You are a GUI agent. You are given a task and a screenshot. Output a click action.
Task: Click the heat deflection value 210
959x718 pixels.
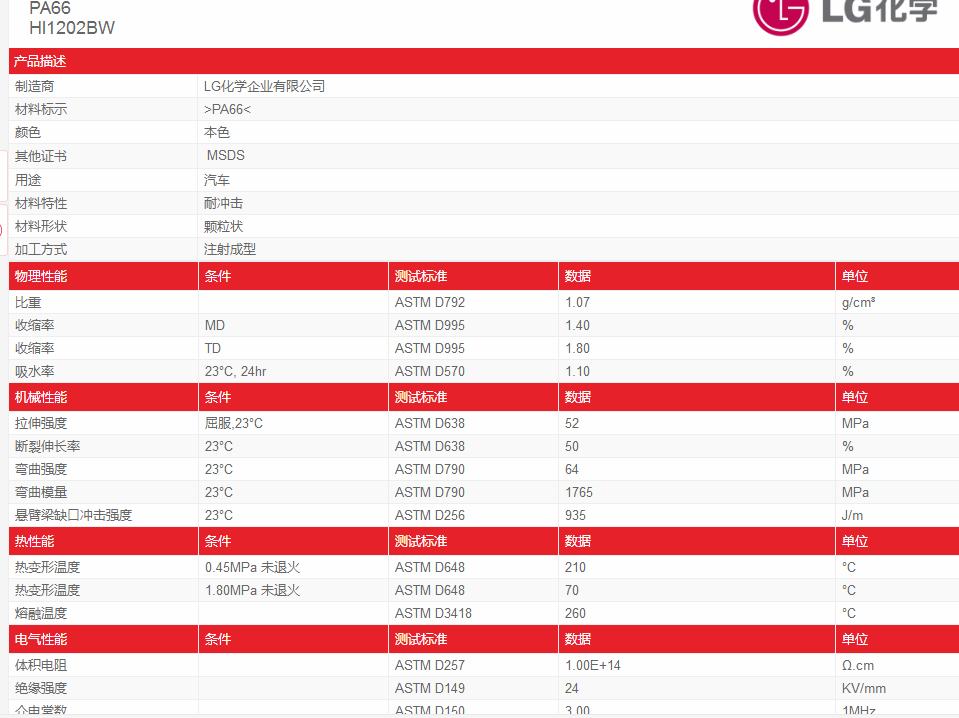tap(576, 567)
